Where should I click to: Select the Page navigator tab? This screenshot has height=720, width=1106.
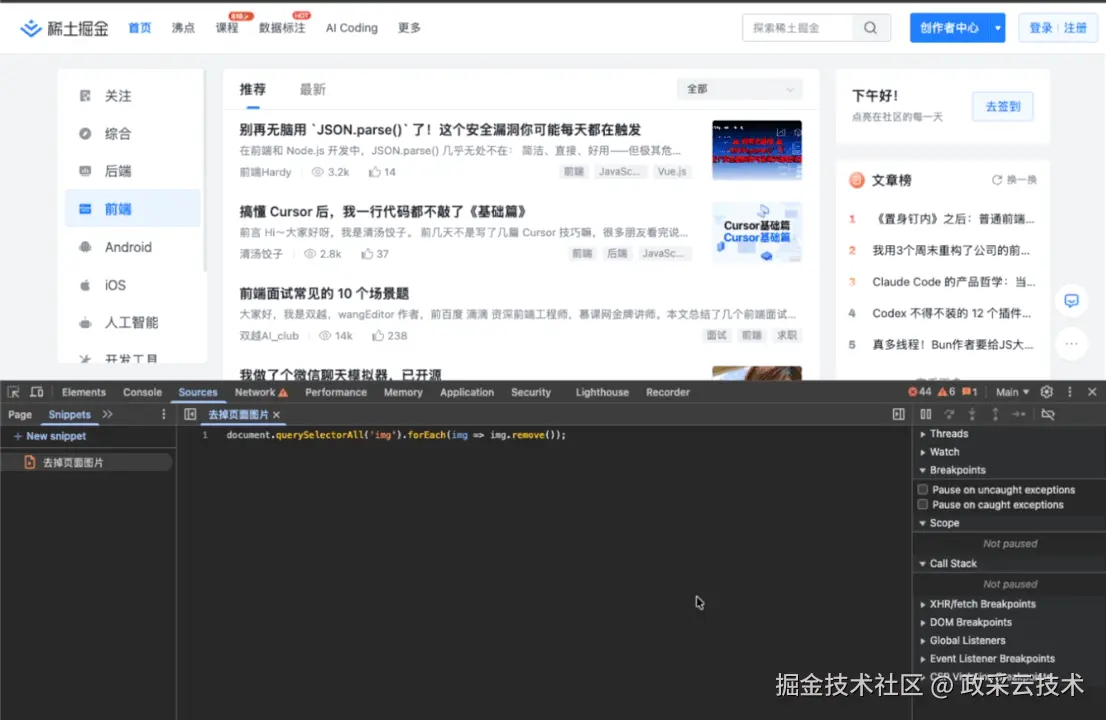tap(20, 415)
